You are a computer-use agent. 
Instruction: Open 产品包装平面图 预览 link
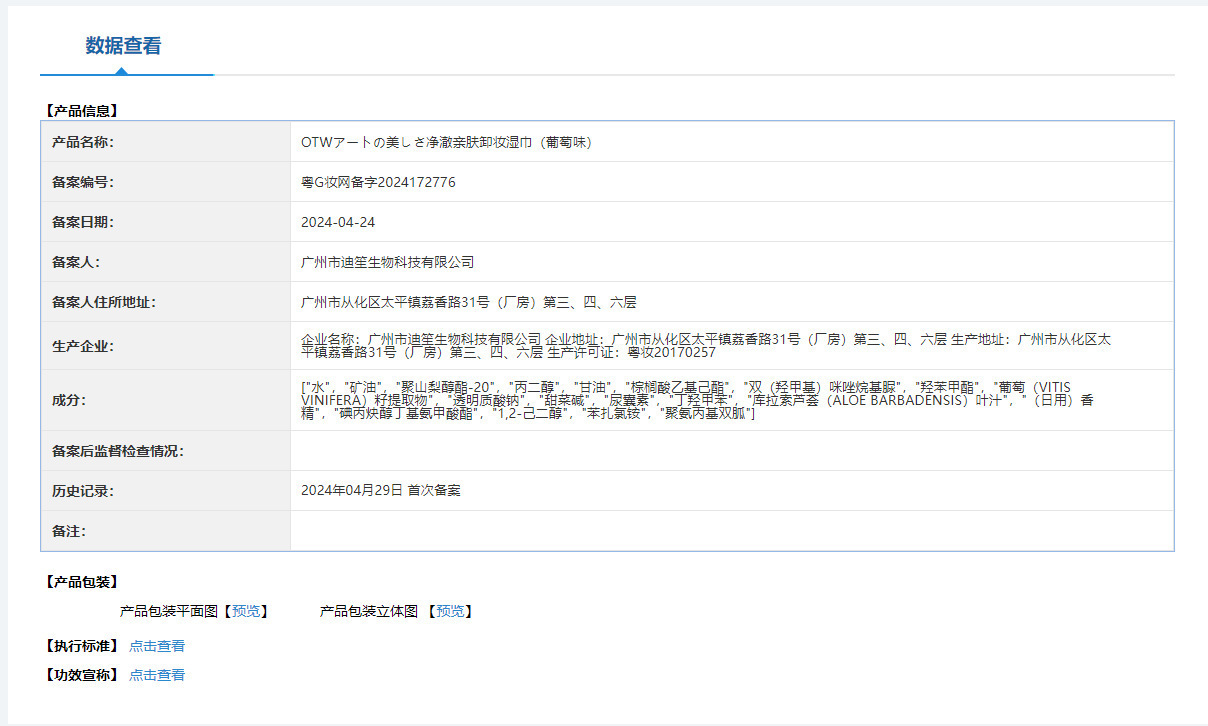click(x=245, y=611)
